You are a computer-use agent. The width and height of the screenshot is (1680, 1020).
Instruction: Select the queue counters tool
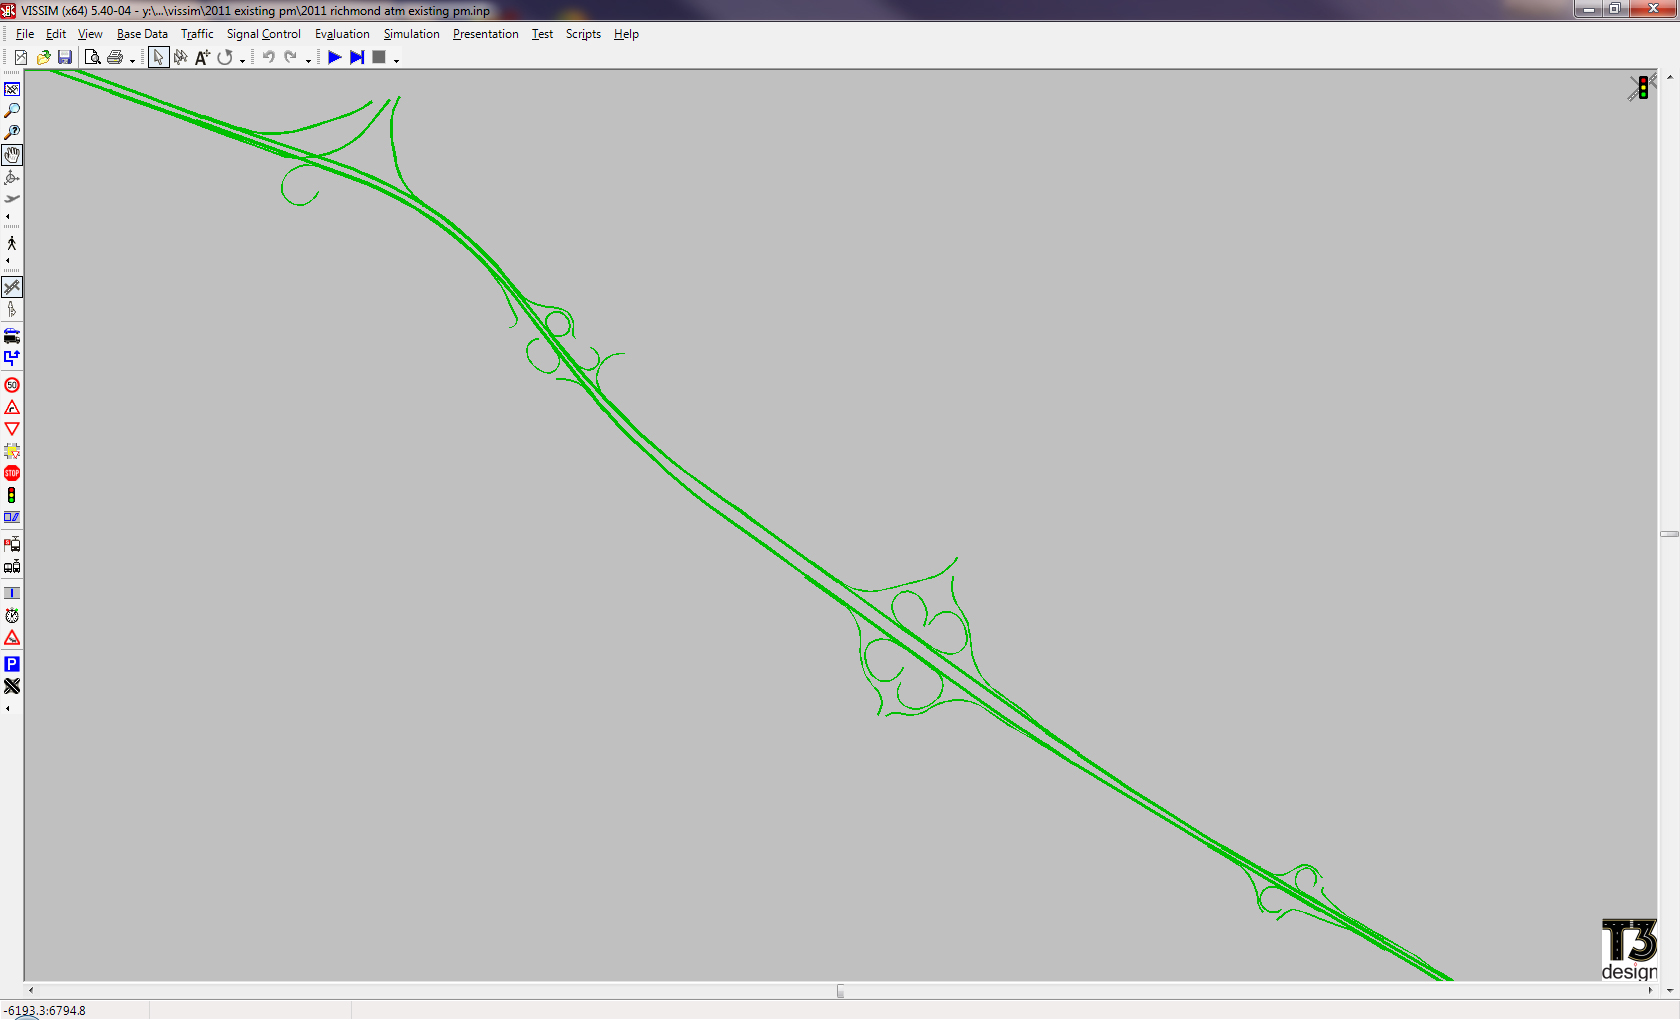coord(12,637)
